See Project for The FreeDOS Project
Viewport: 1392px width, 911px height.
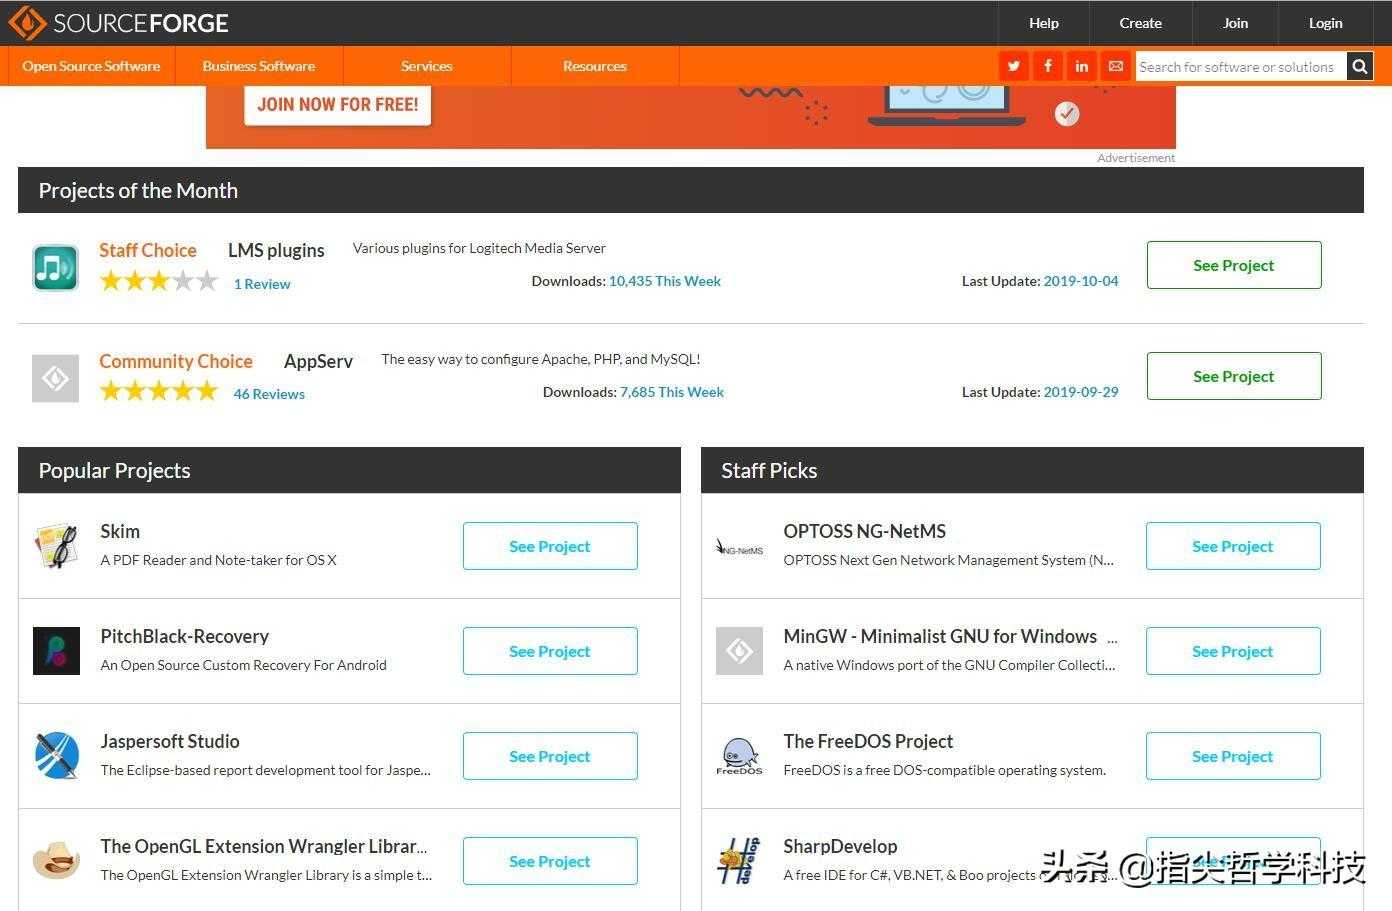1233,756
